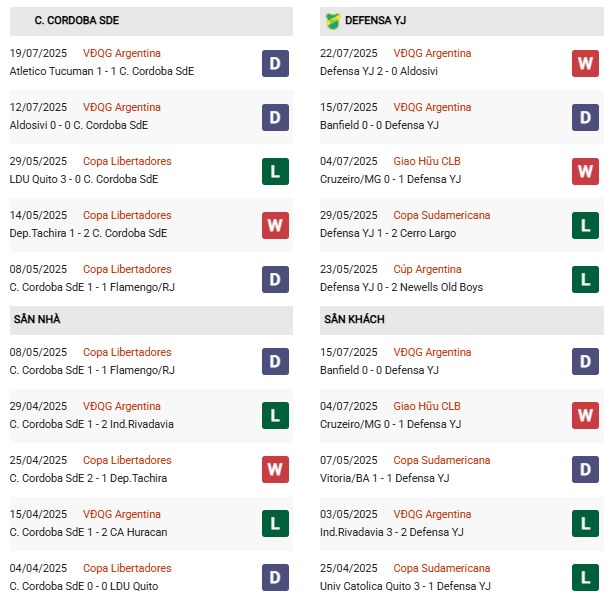The image size is (606, 598).
Task: Click the D badge for Atletico Tucuman match
Action: [x=276, y=63]
